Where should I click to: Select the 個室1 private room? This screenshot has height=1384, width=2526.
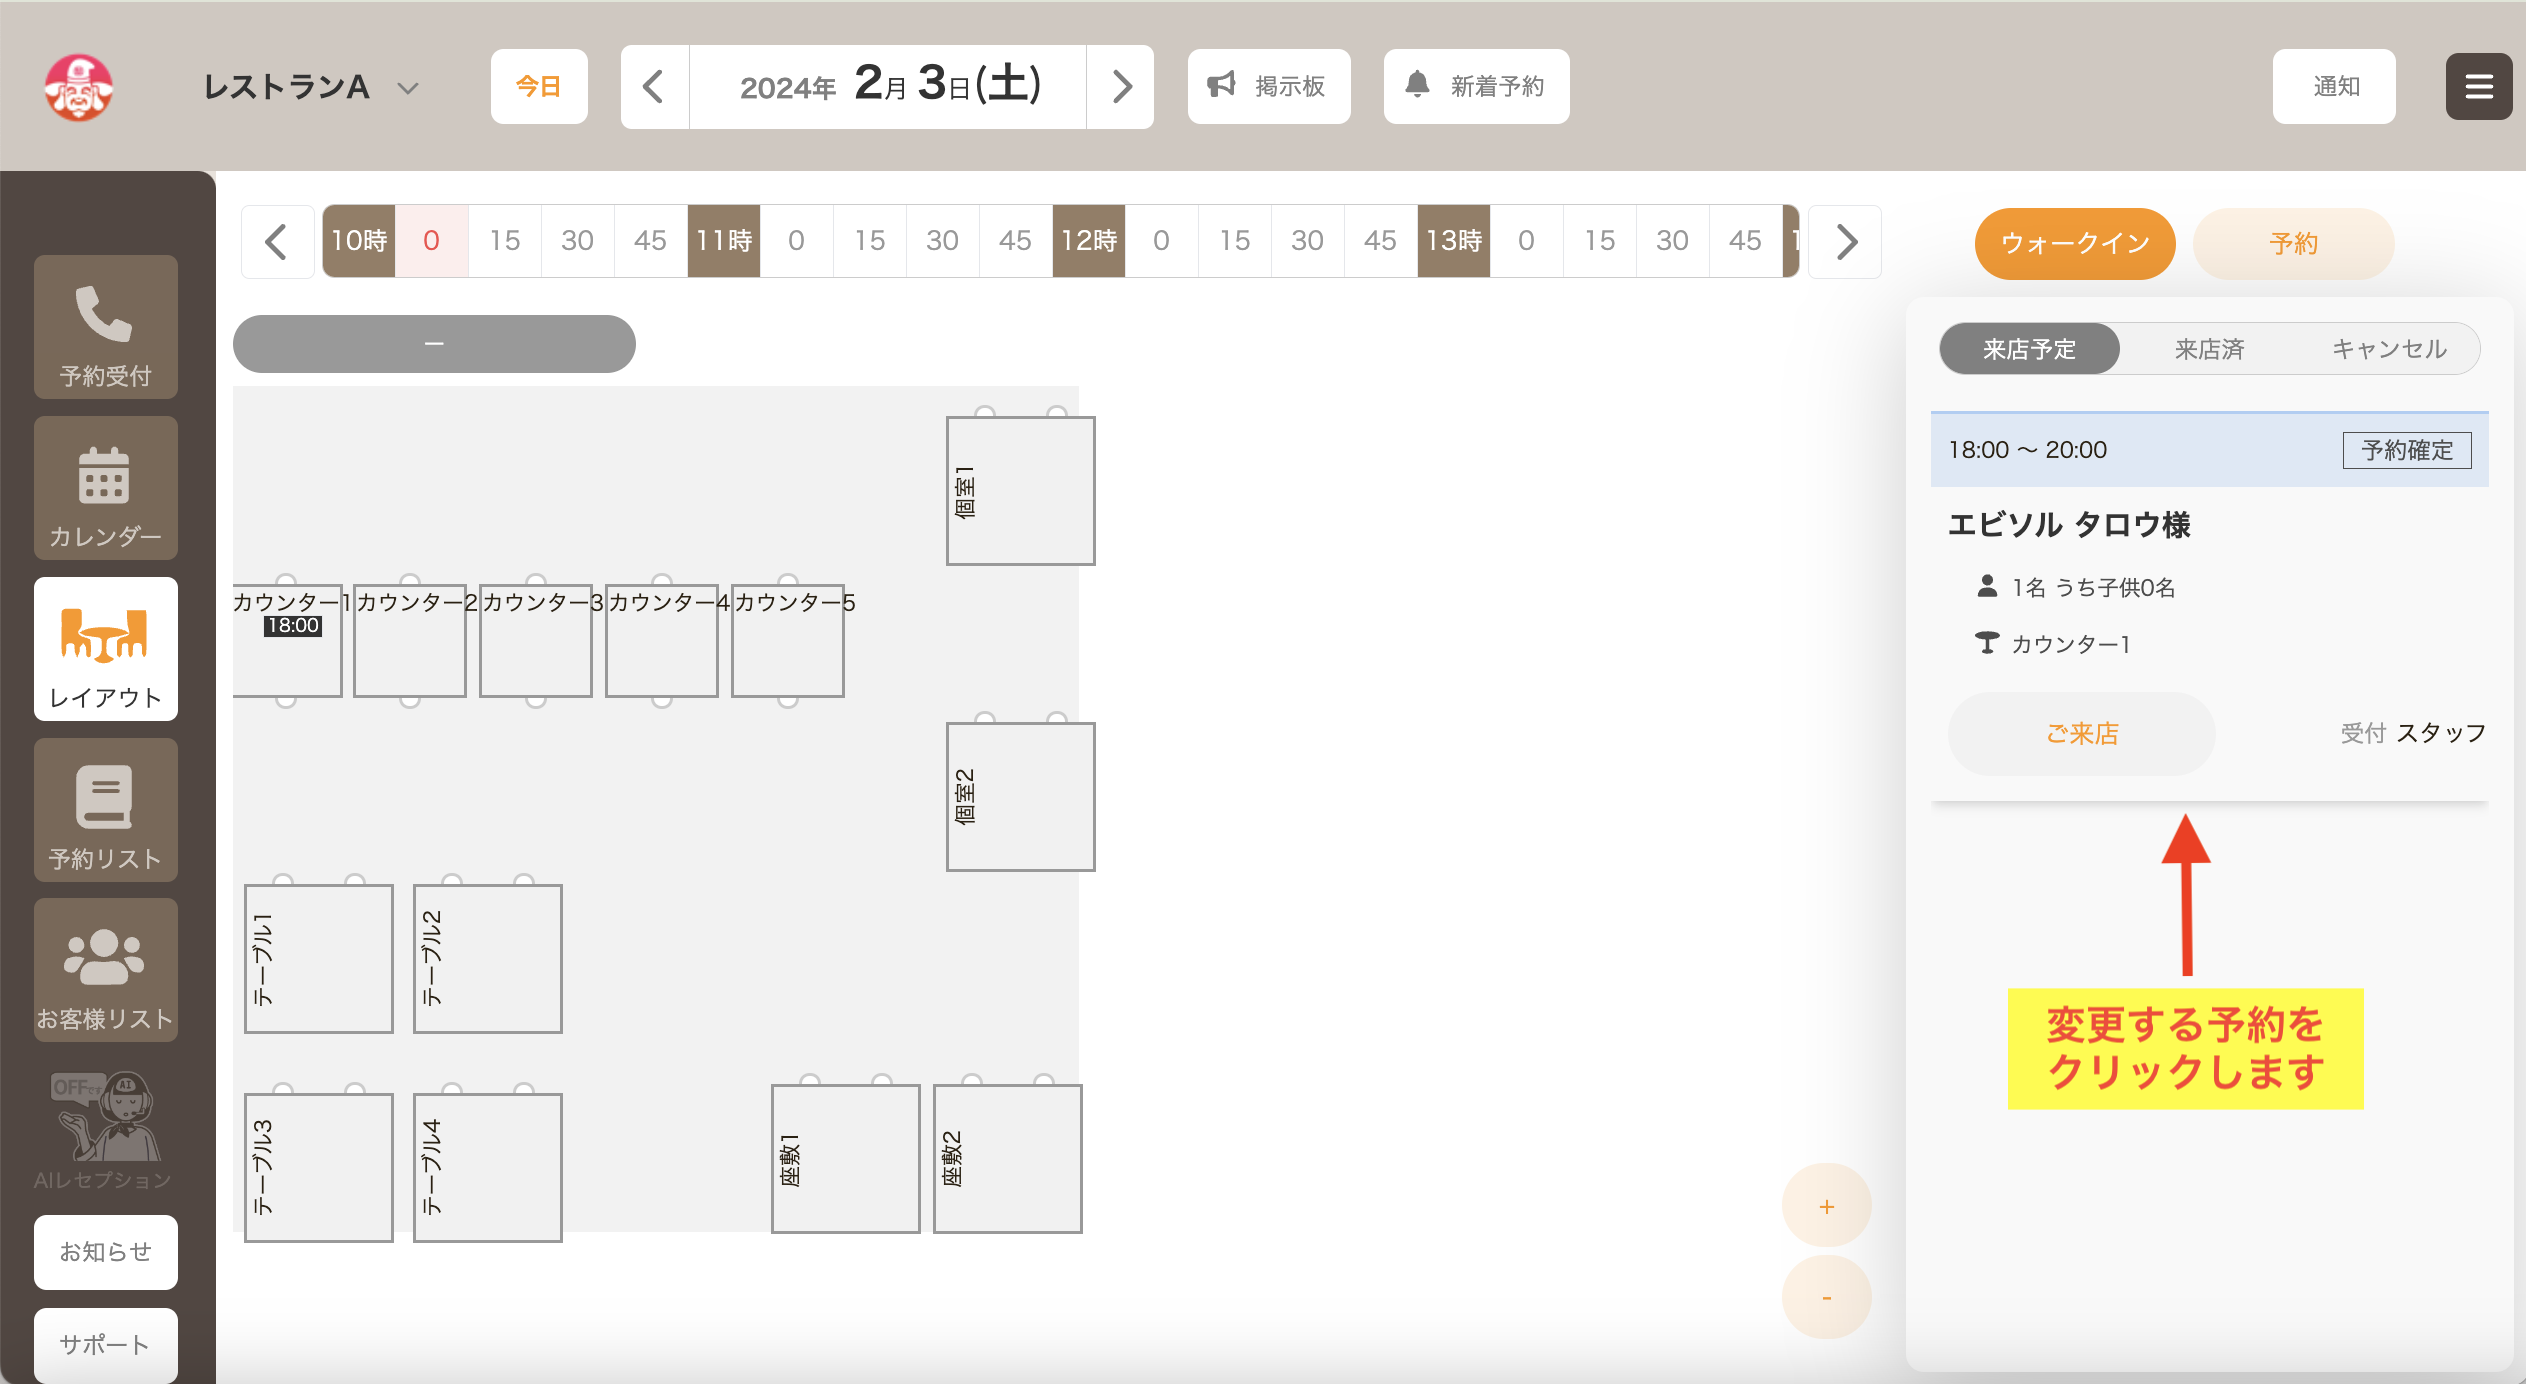pos(1021,491)
